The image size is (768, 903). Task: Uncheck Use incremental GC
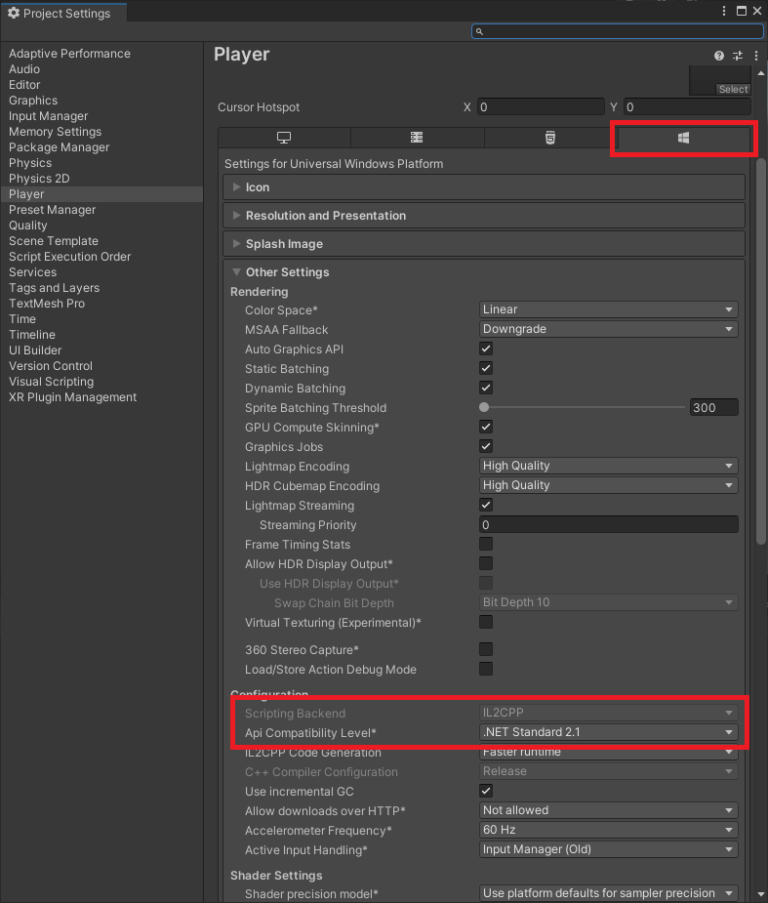point(485,790)
